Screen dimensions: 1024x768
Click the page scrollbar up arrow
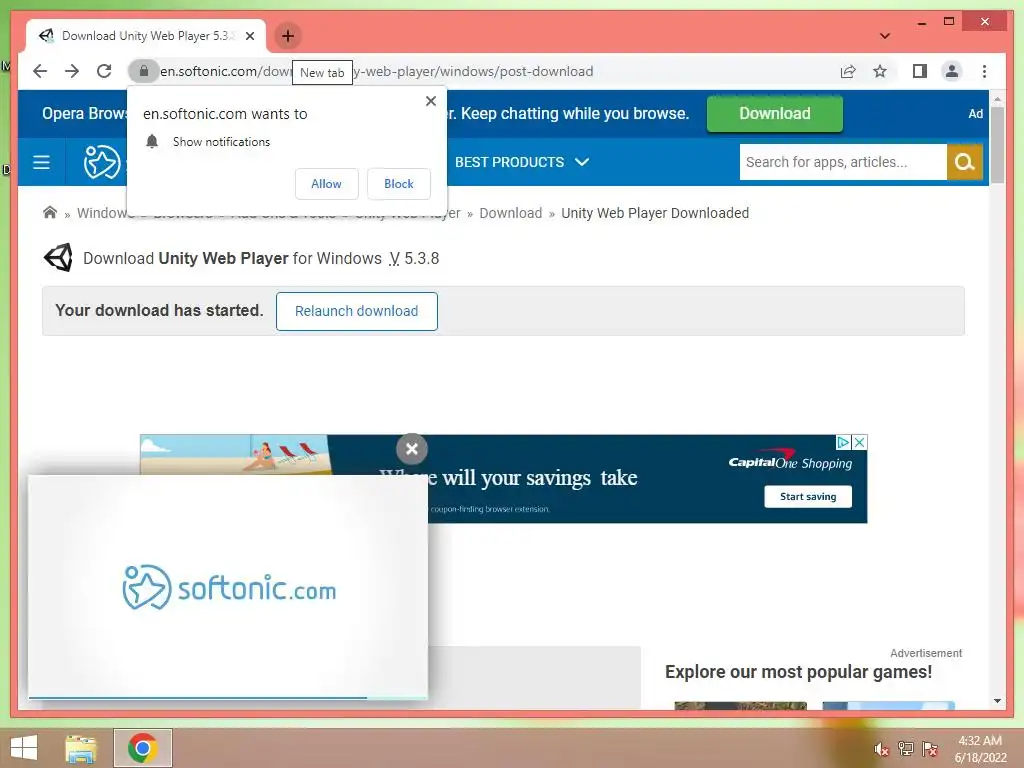997,99
